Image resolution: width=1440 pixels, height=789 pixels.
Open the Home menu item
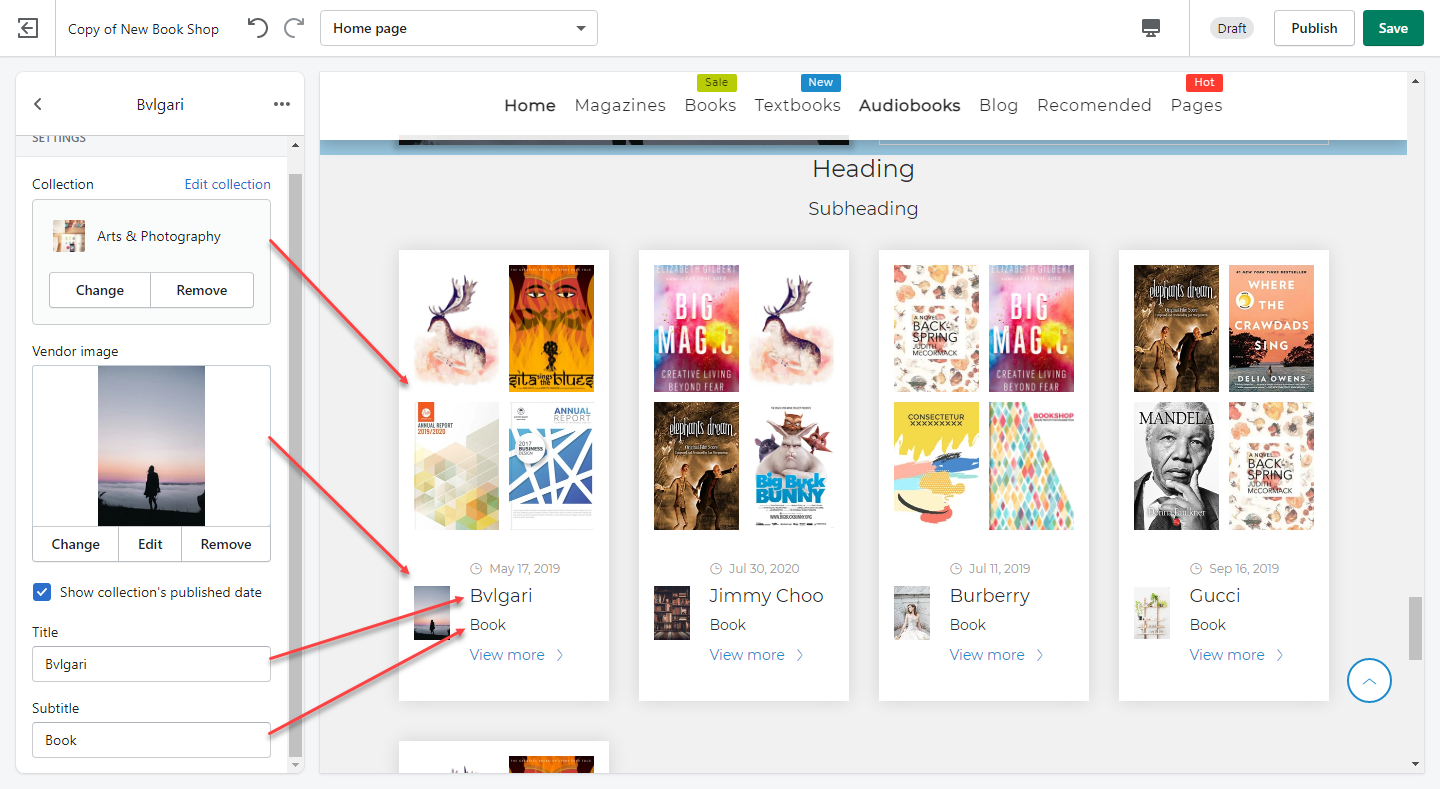[530, 105]
